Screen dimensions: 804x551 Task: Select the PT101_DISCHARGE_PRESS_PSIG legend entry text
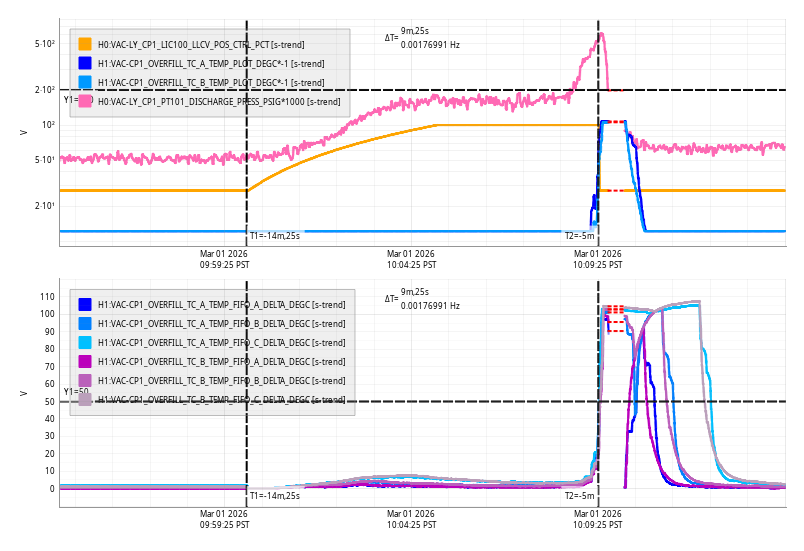[218, 101]
